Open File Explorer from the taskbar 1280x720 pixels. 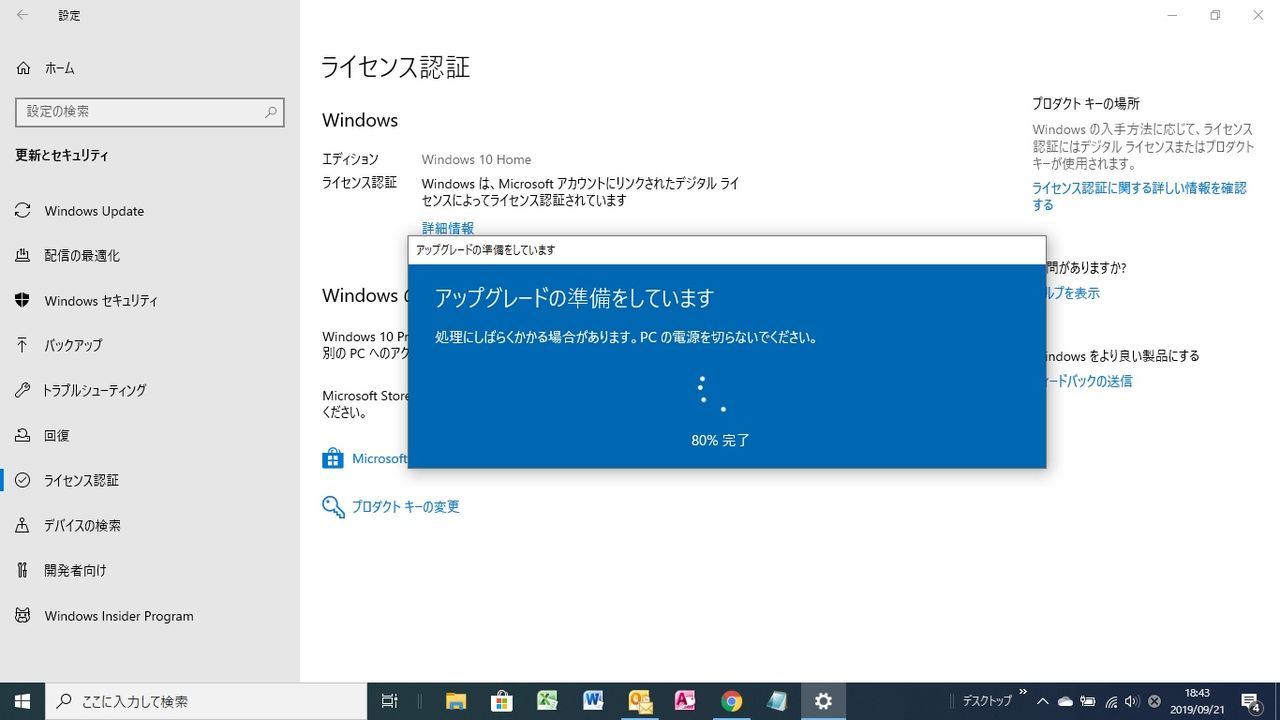456,701
